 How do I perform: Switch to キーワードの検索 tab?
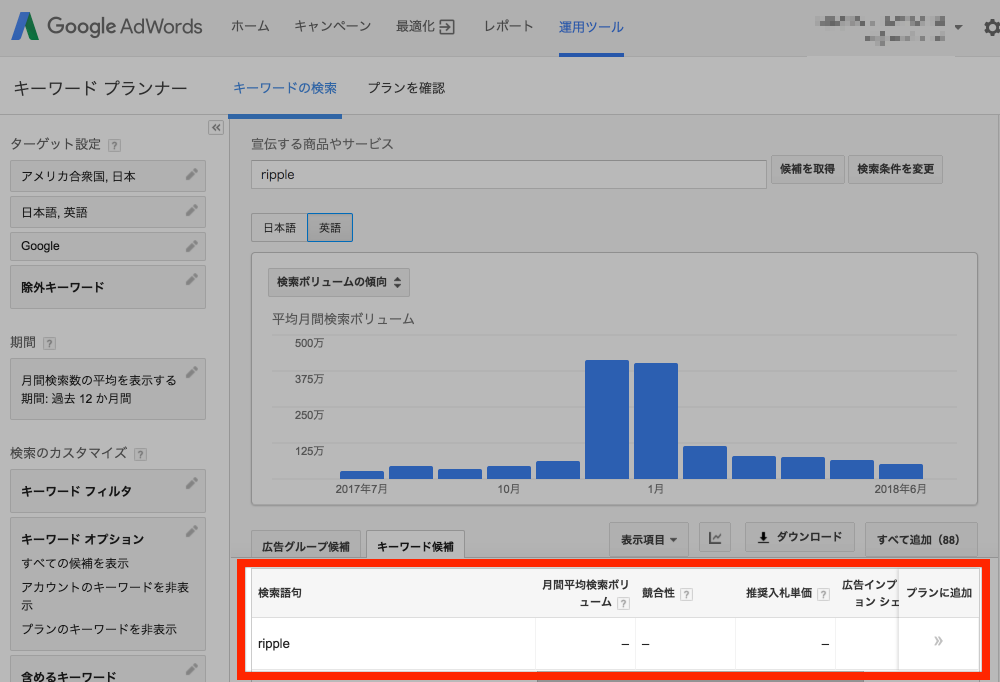tap(285, 87)
